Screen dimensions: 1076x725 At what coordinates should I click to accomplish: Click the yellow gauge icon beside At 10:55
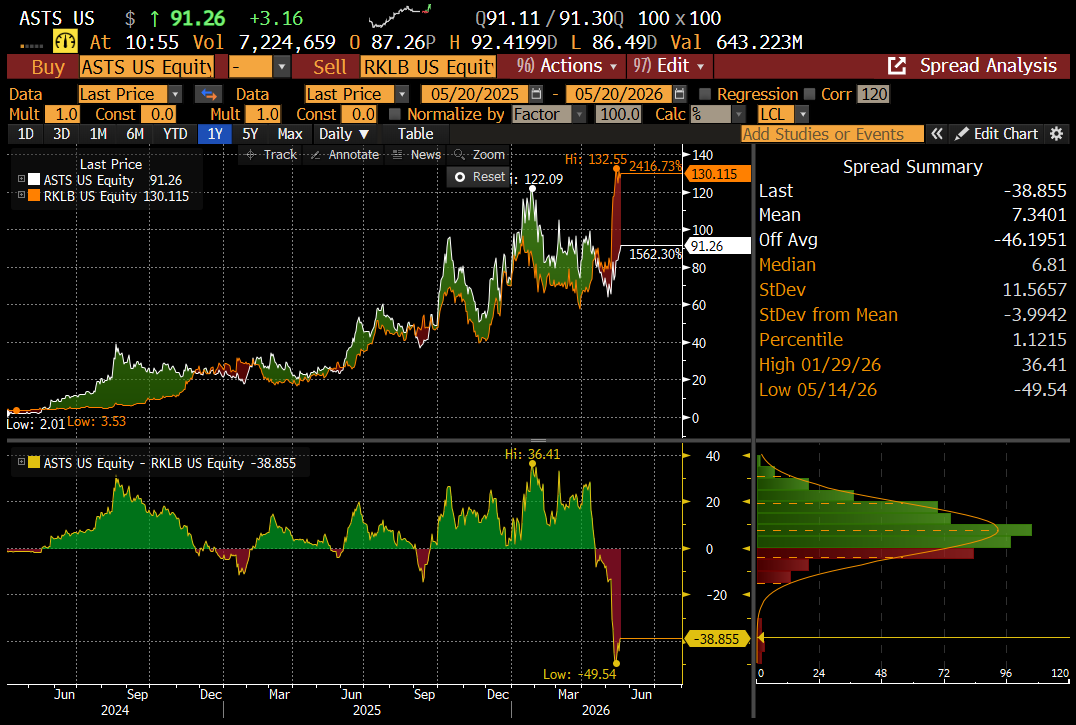click(66, 42)
